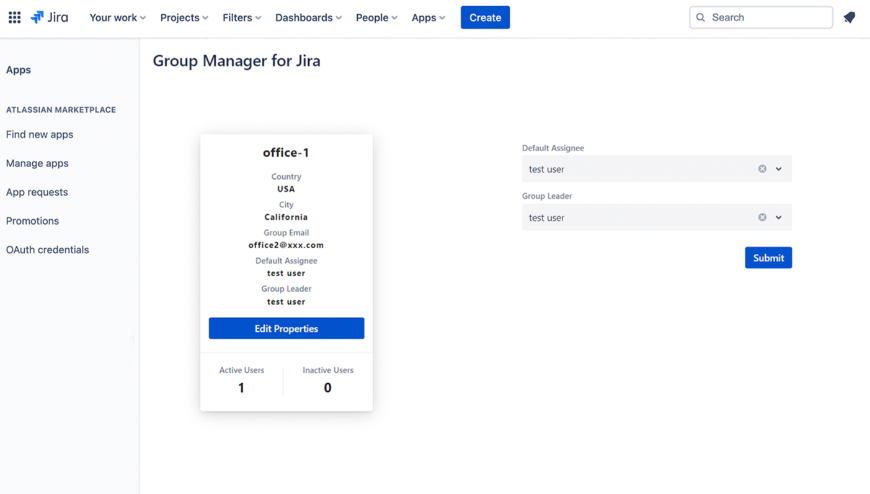Click the Group Manager for Jira heading
The image size is (870, 494).
236,61
